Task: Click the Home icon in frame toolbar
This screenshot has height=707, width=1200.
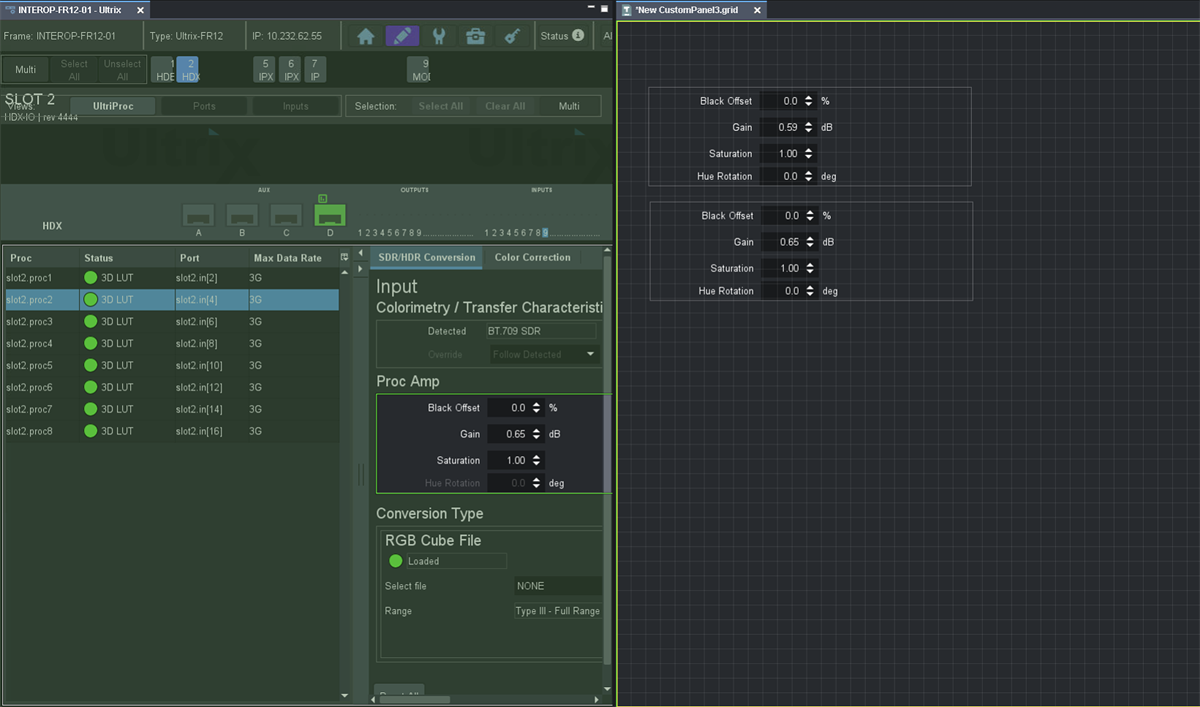Action: click(366, 36)
